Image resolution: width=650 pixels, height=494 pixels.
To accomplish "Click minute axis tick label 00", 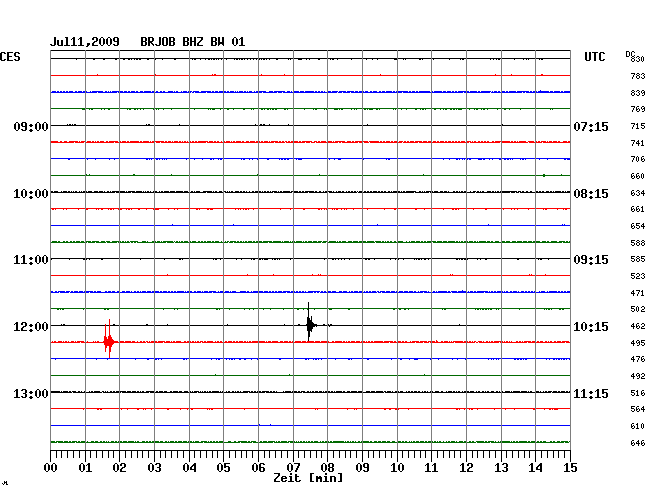I will tap(51, 468).
